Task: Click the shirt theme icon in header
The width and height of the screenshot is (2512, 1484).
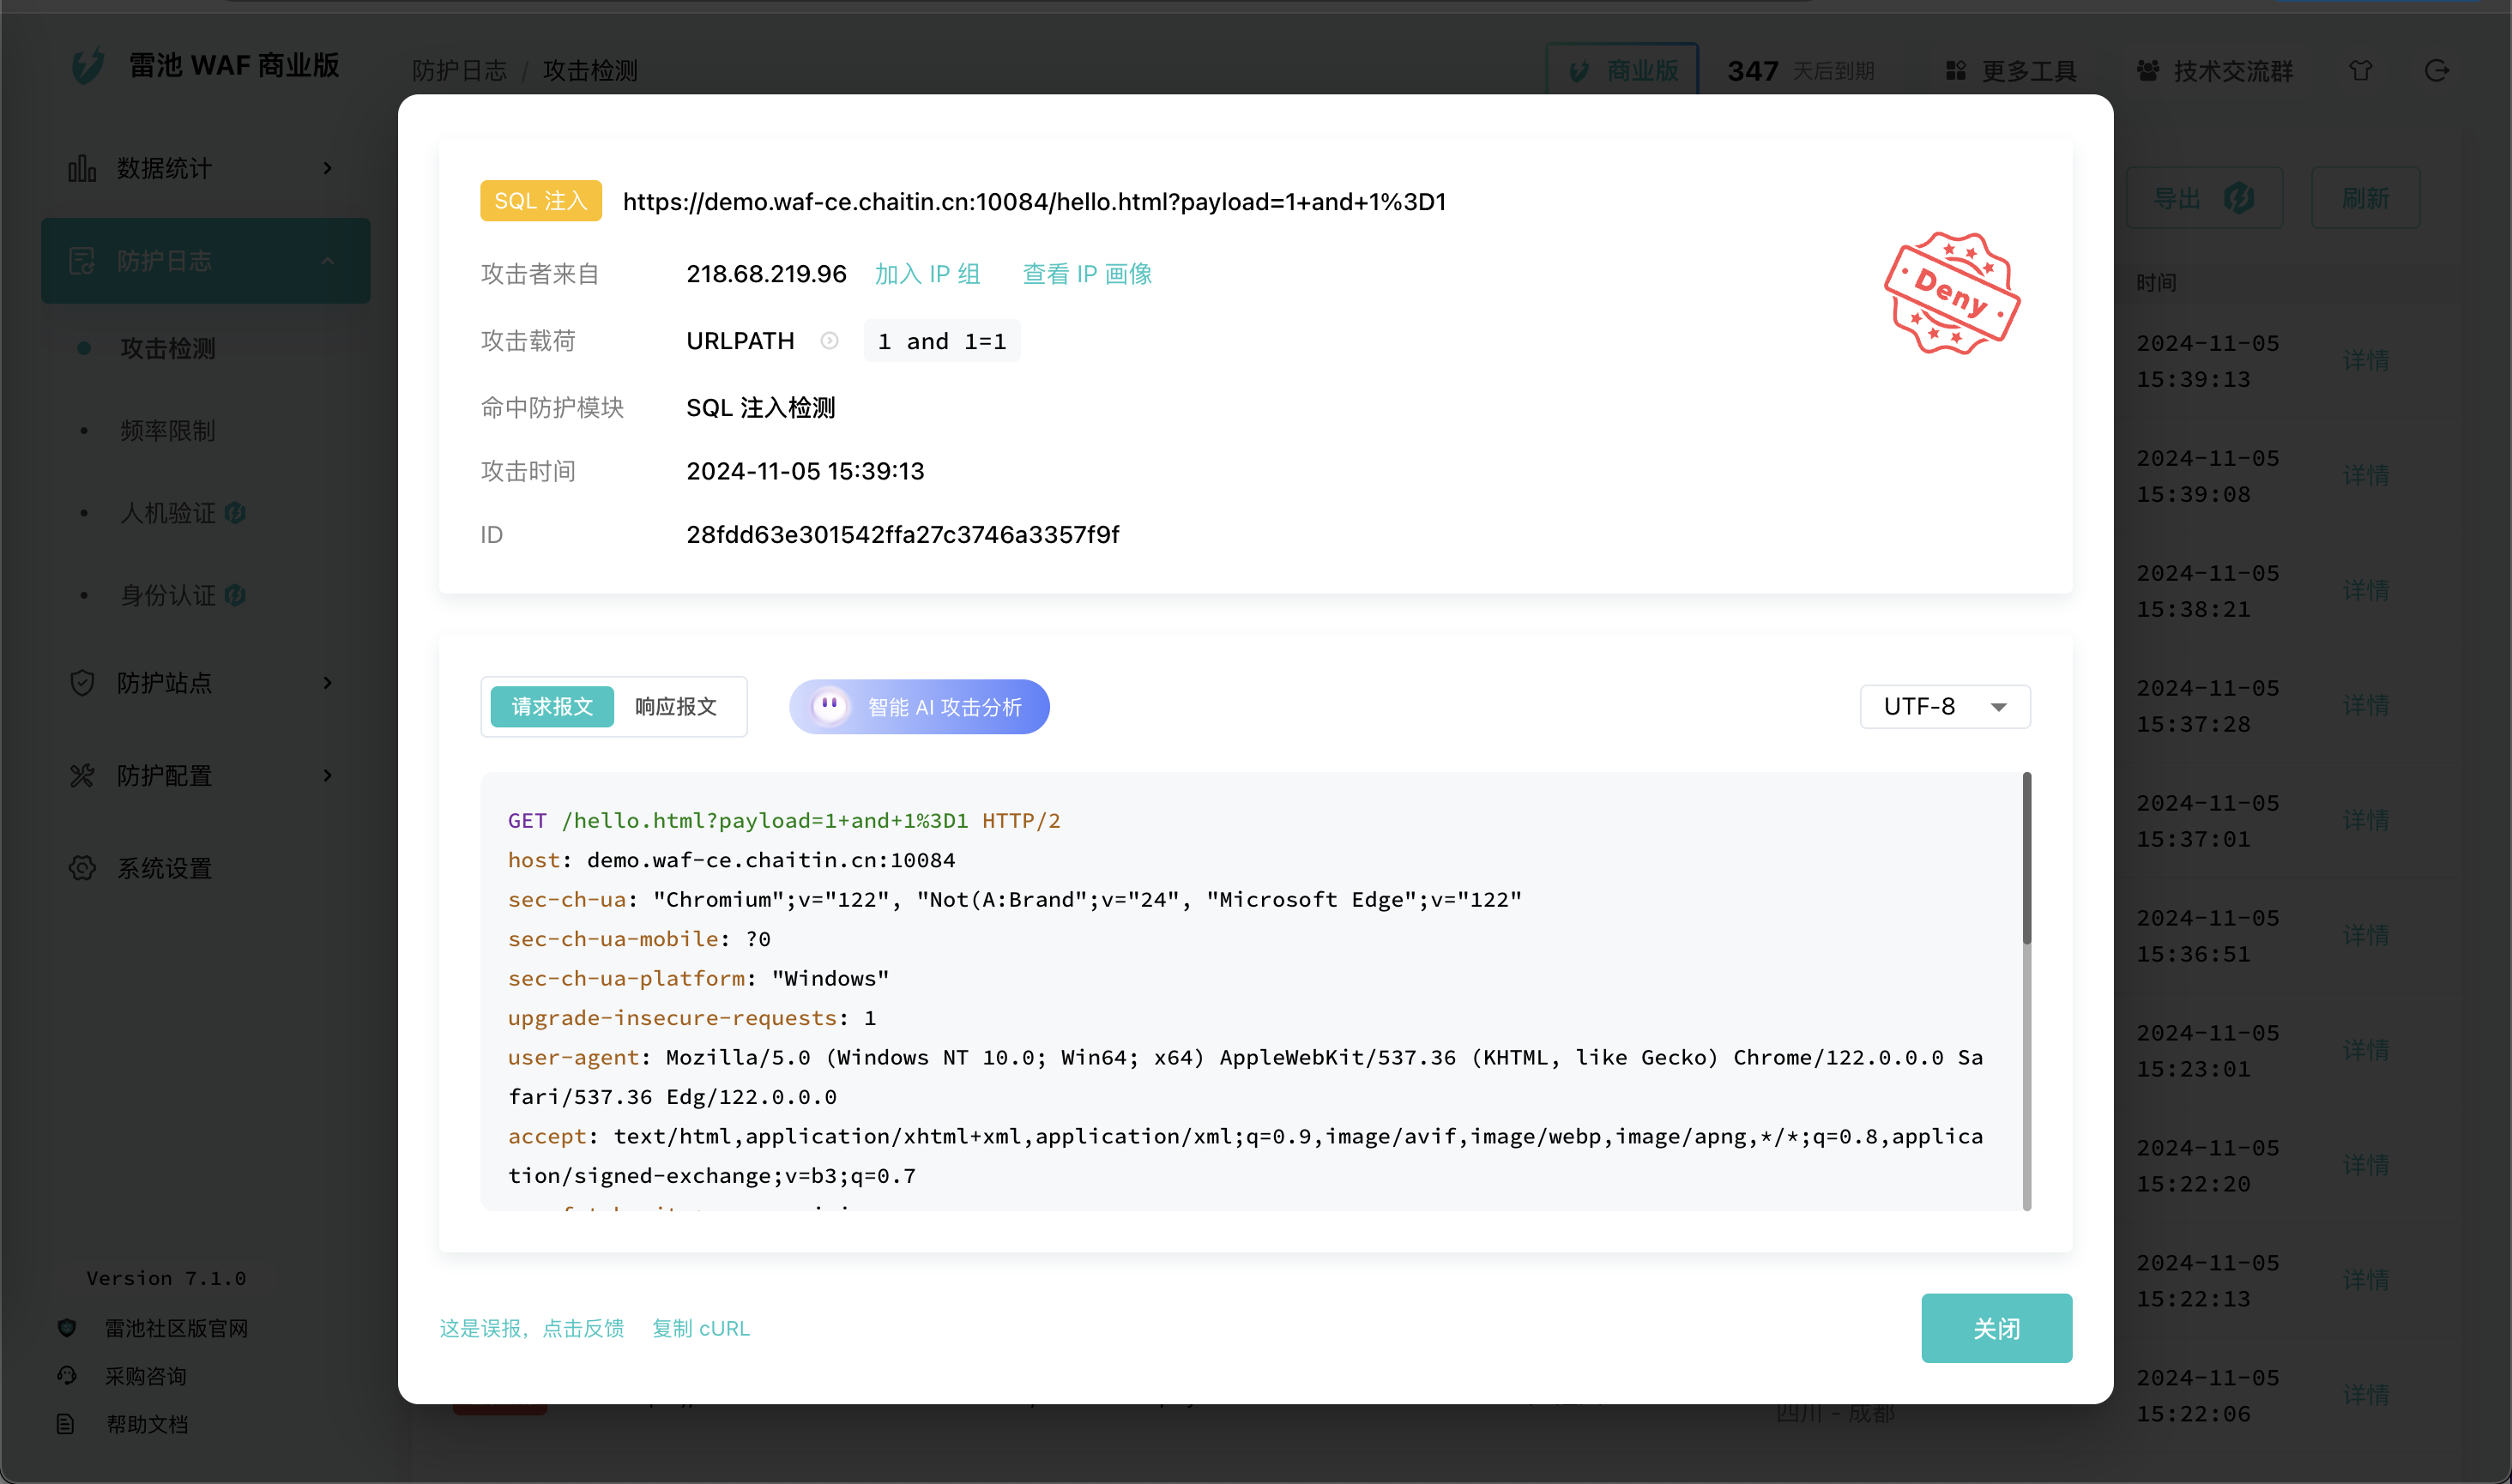Action: point(2360,71)
